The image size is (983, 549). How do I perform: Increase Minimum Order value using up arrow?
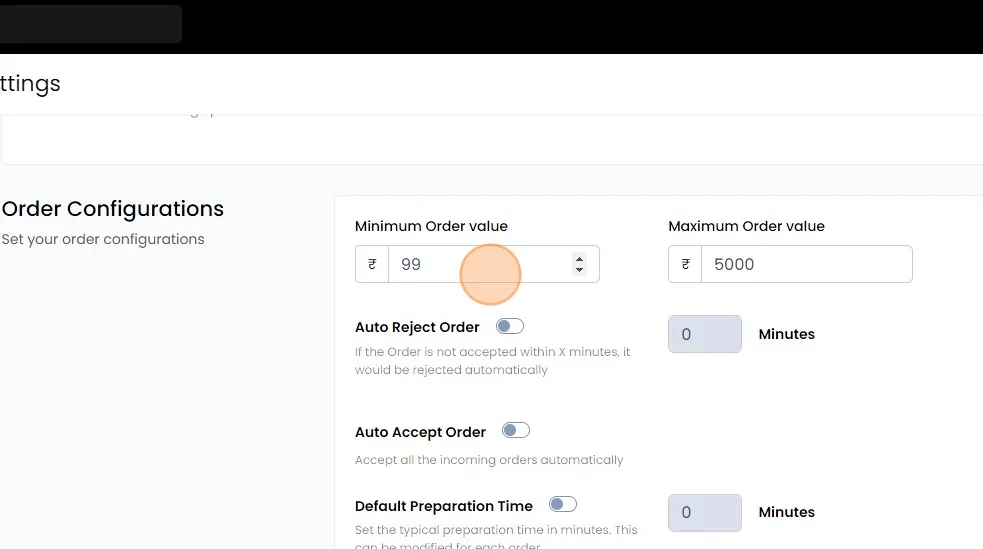click(x=579, y=259)
